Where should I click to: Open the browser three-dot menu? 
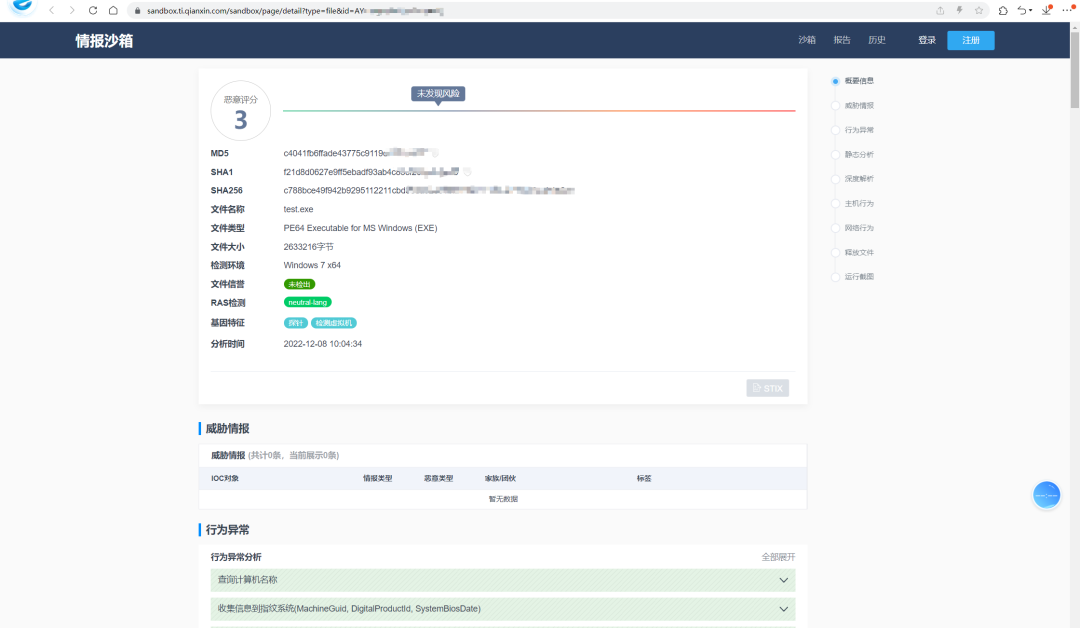coord(1068,10)
